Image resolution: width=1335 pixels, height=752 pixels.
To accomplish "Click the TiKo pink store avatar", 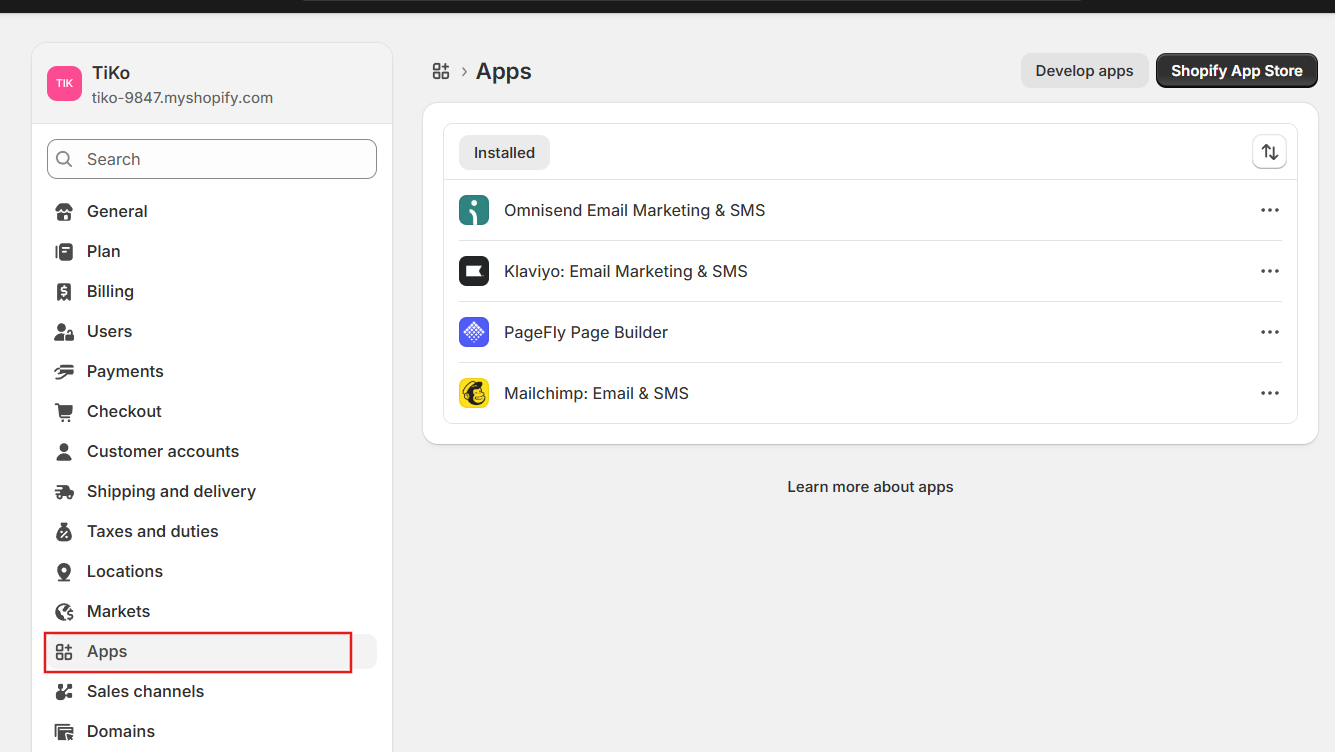I will point(64,84).
